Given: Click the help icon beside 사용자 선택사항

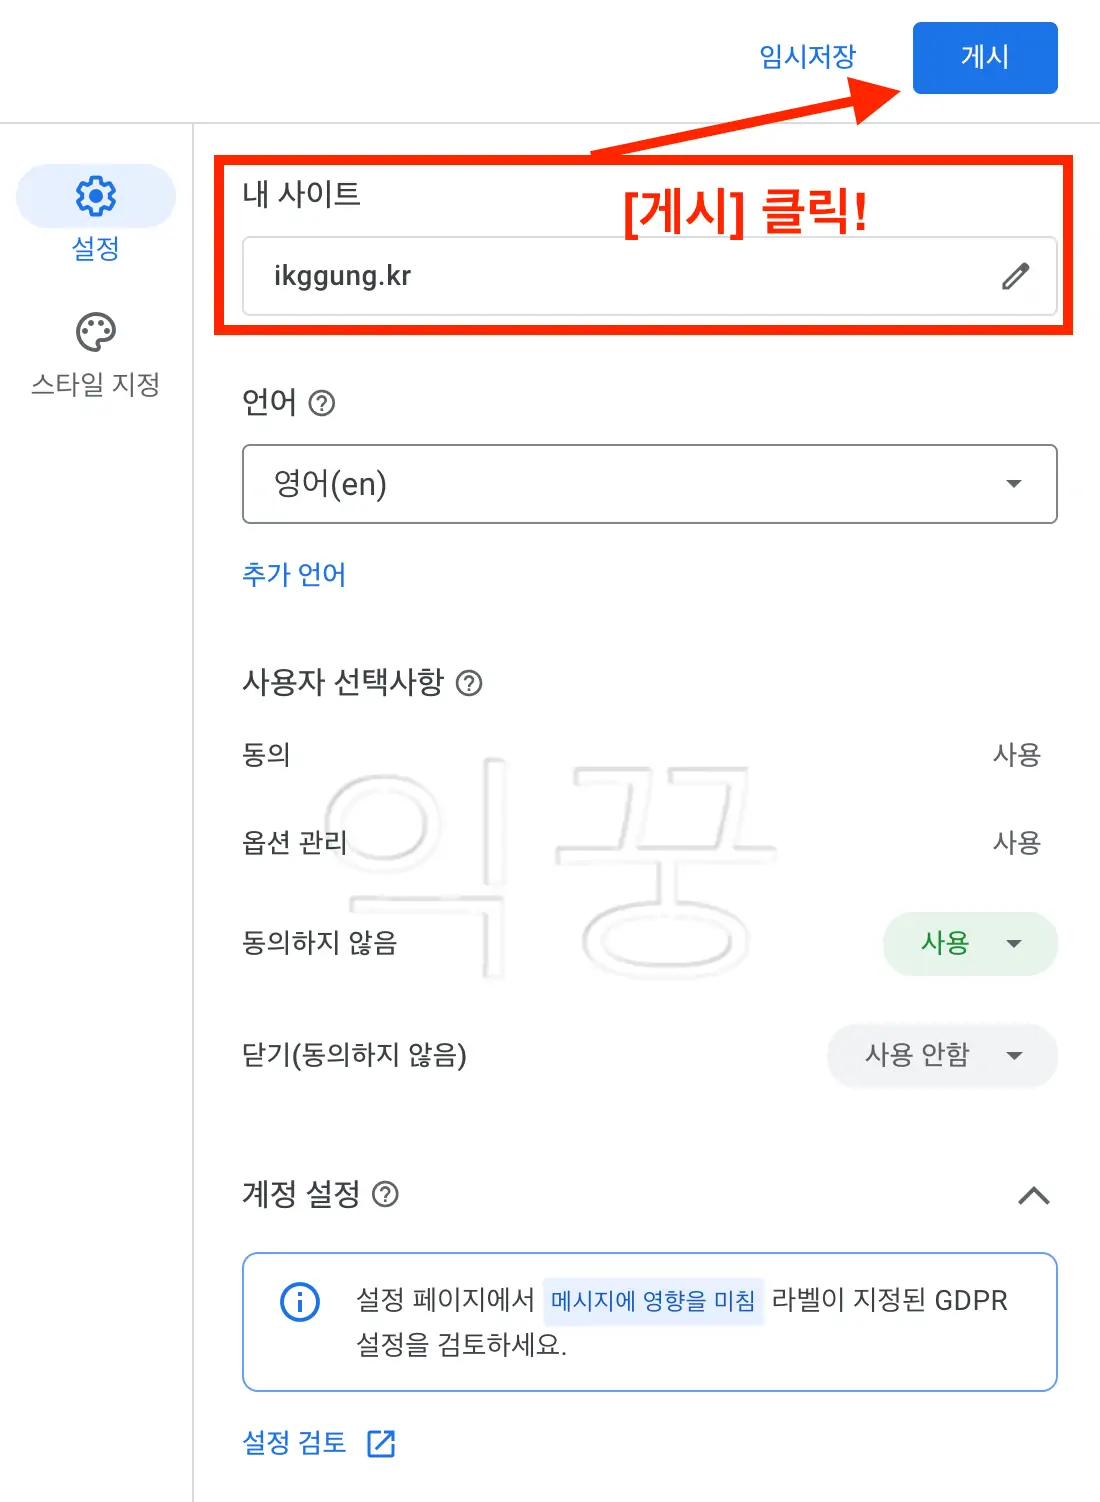Looking at the screenshot, I should tap(470, 684).
